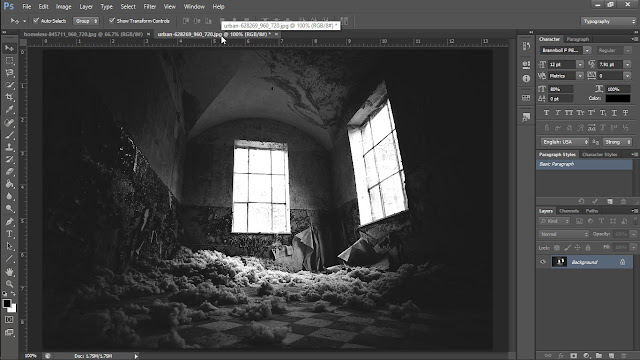Select the Hand tool
This screenshot has height=360, width=640.
pyautogui.click(x=9, y=271)
